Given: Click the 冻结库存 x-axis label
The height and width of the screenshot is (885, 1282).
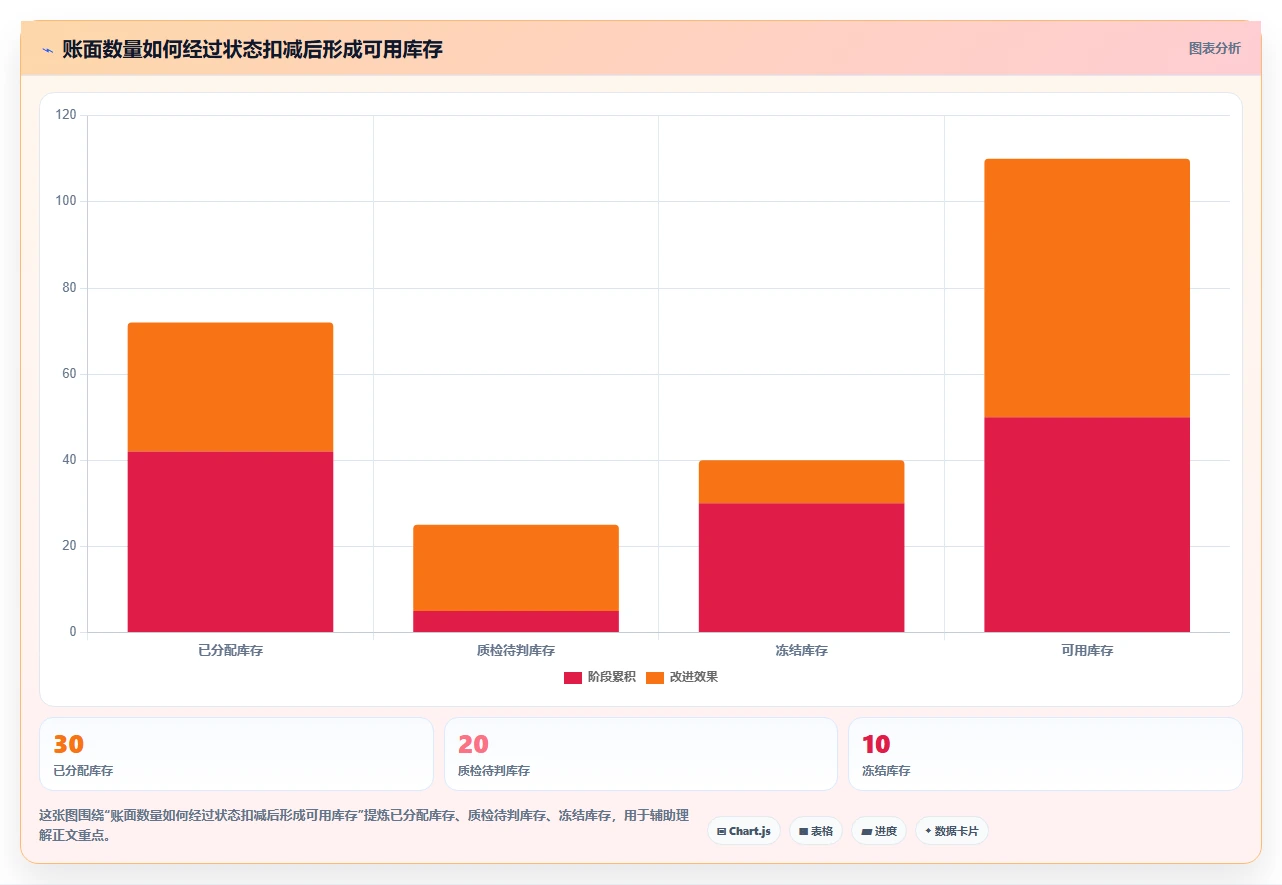Looking at the screenshot, I should 801,650.
